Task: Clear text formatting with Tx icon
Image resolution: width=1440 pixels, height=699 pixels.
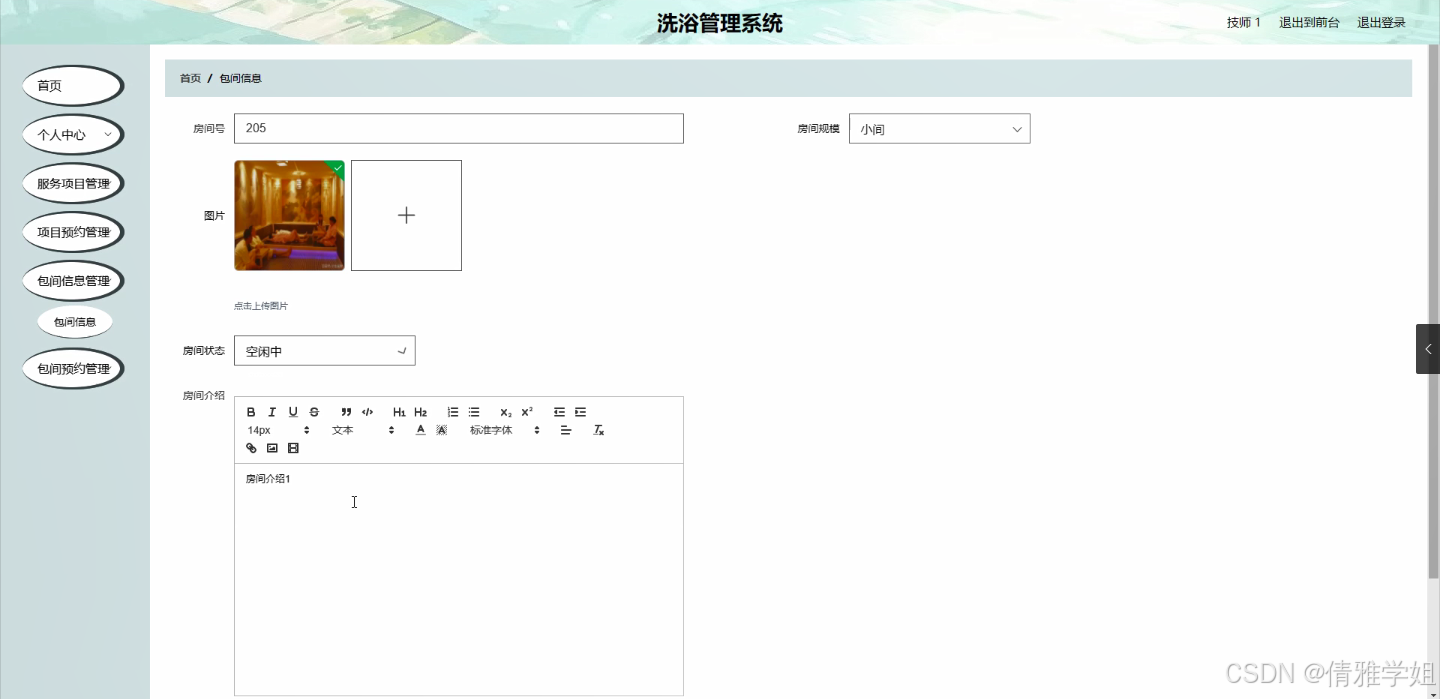Action: (x=599, y=430)
